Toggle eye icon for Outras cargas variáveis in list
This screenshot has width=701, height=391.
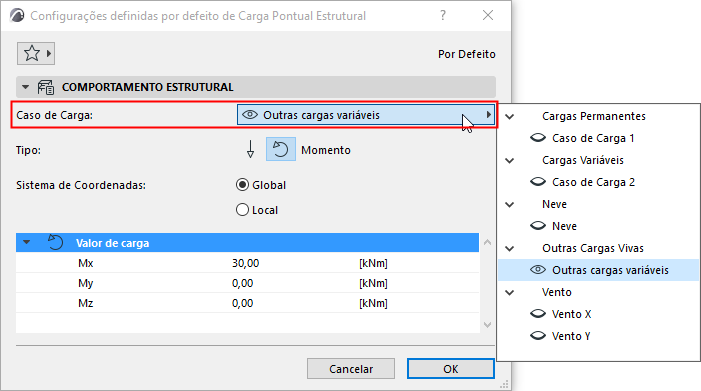(538, 270)
